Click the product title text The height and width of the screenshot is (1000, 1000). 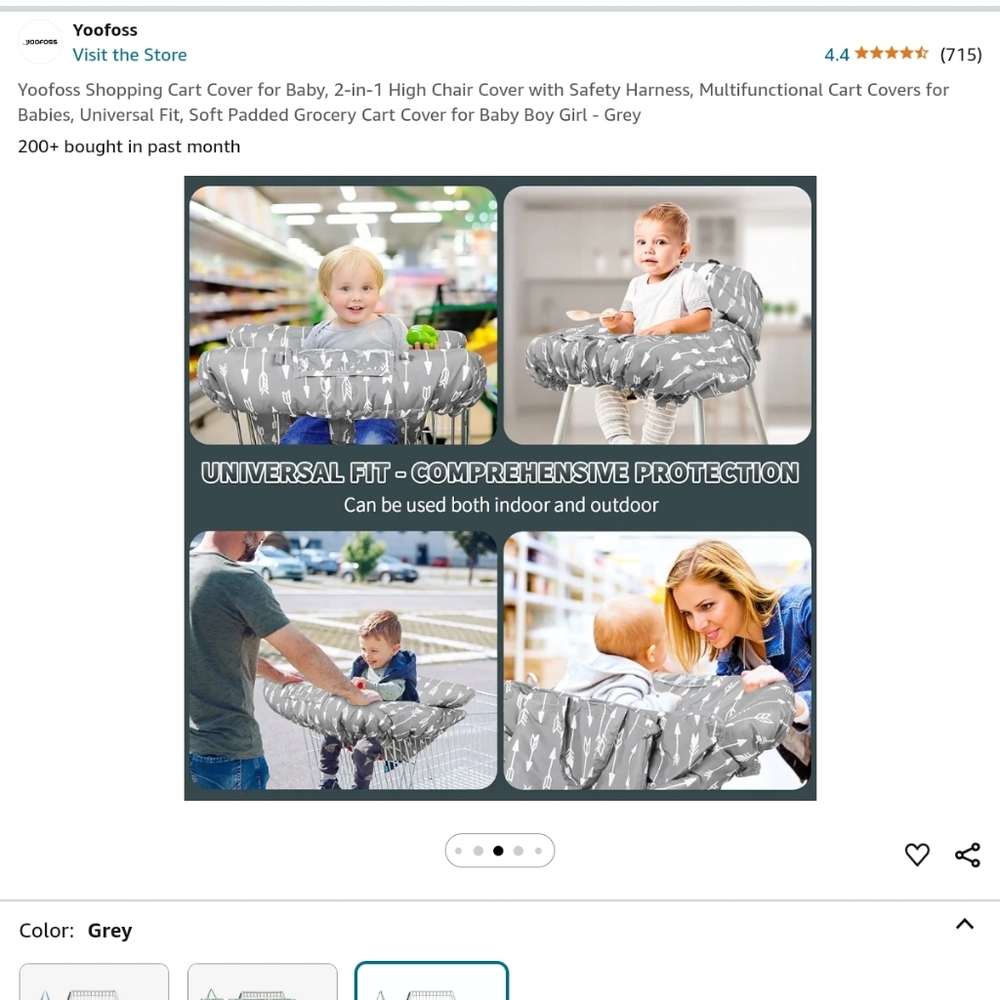pyautogui.click(x=483, y=102)
